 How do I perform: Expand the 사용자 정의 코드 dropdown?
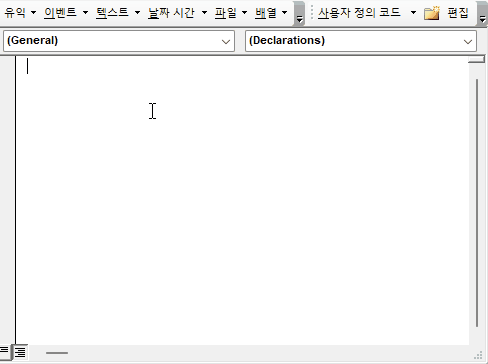[366, 13]
